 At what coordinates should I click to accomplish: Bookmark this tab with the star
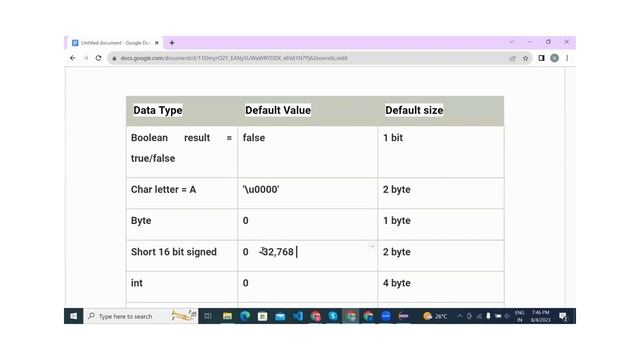point(526,58)
